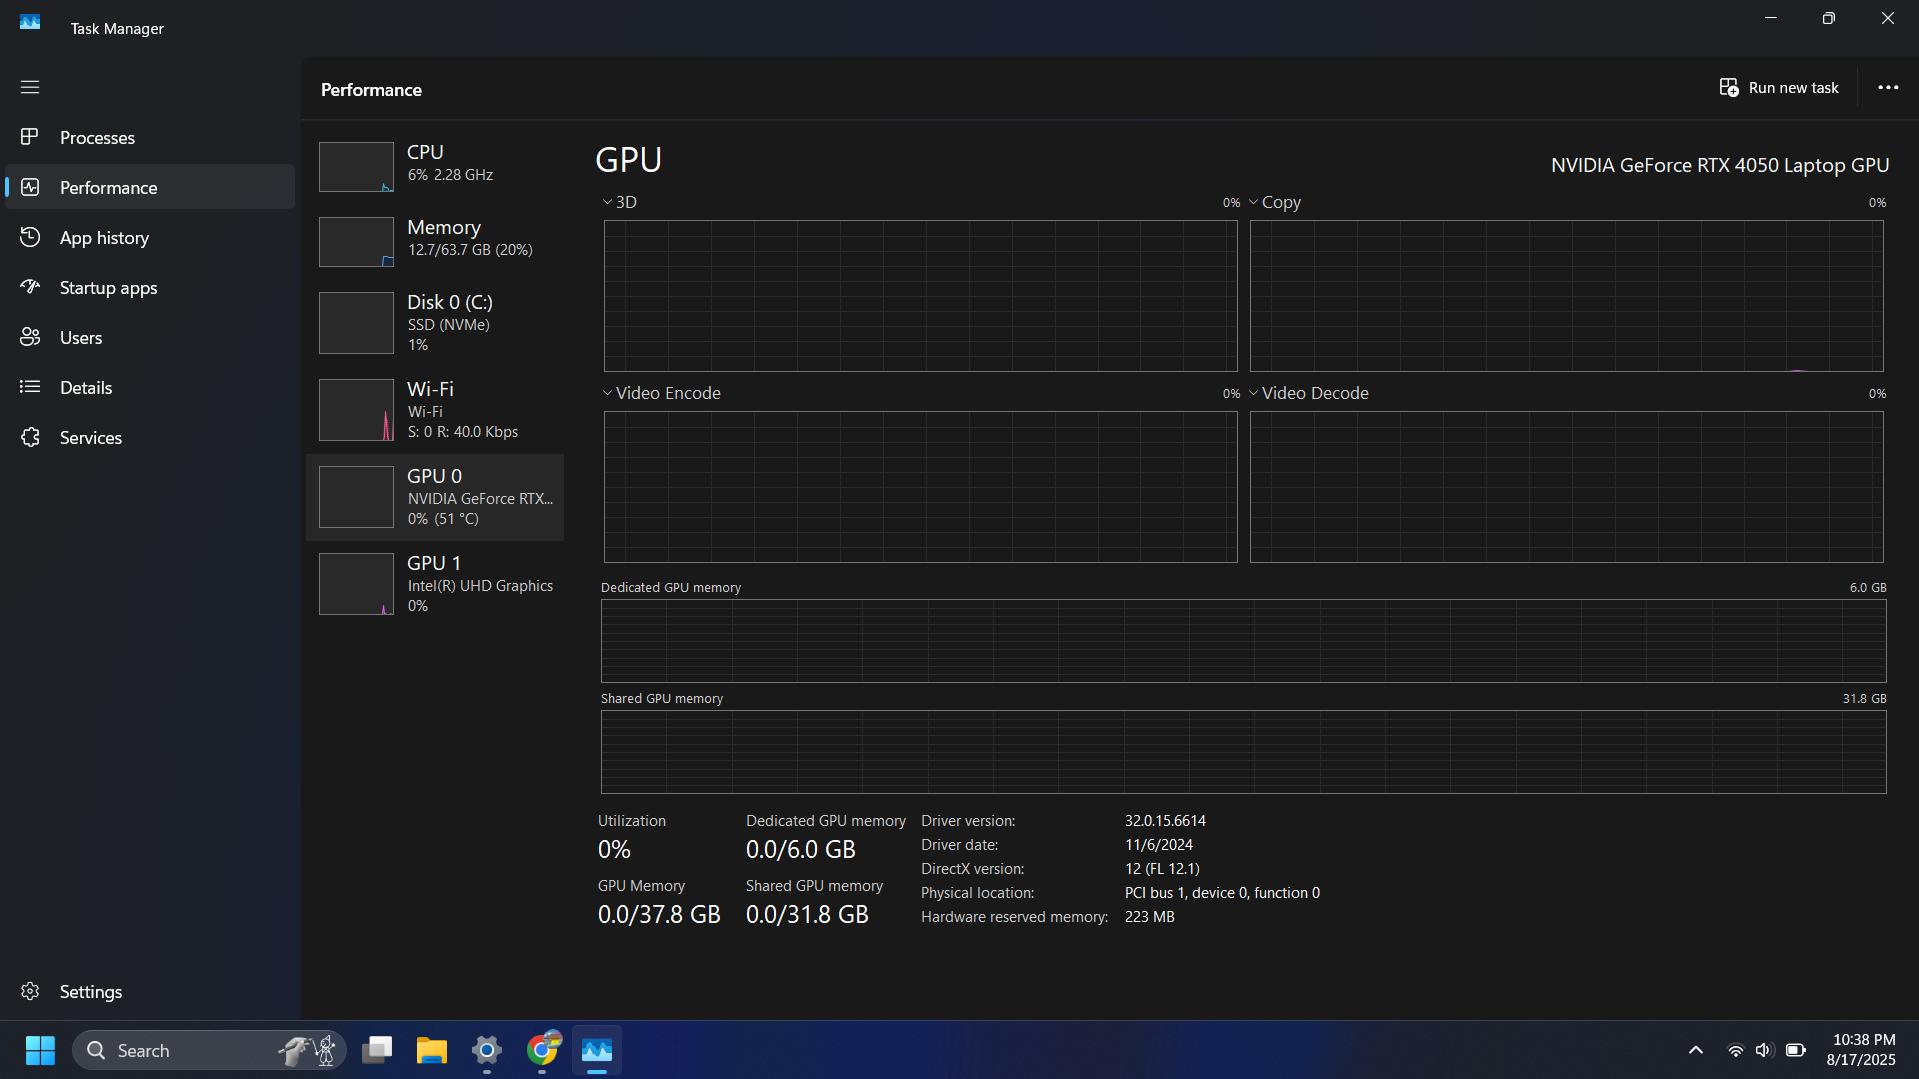This screenshot has height=1079, width=1919.
Task: Open the Services page
Action: tap(150, 437)
